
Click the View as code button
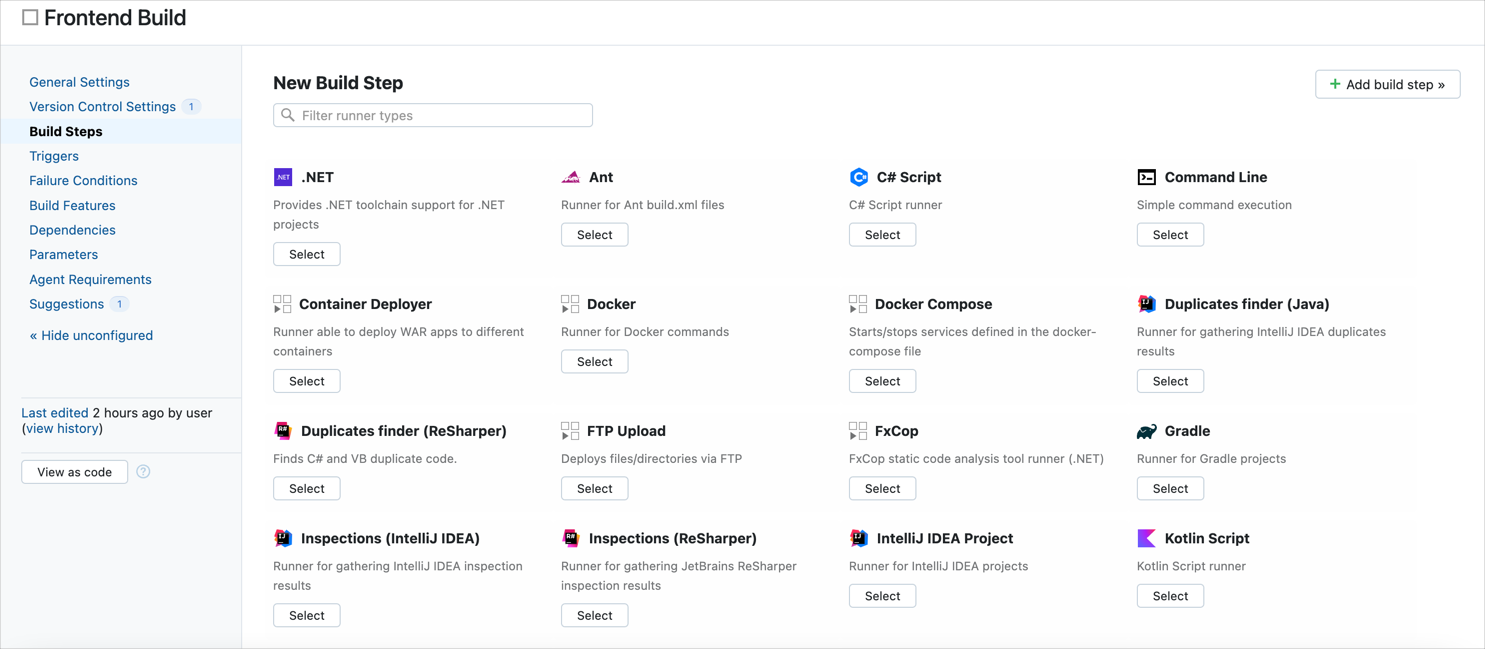pyautogui.click(x=74, y=471)
